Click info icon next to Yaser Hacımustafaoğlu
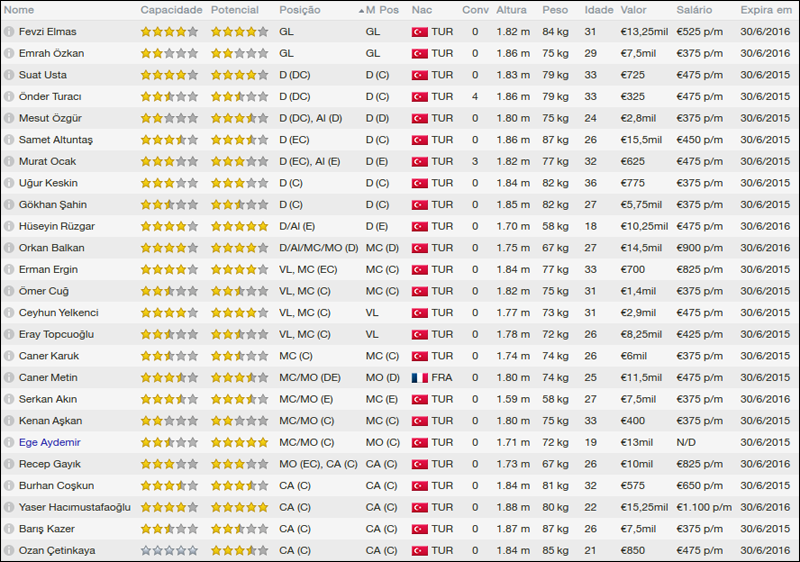 [x=8, y=508]
